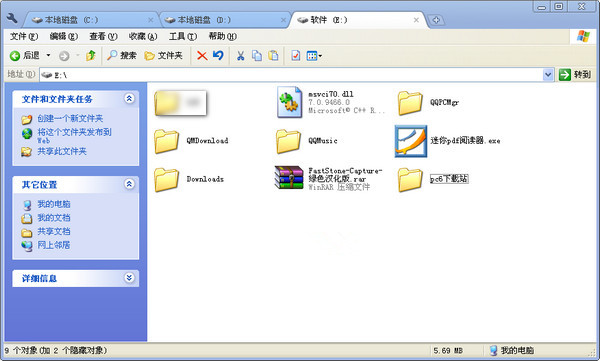Click 创建一个新文件夹 link

click(70, 119)
